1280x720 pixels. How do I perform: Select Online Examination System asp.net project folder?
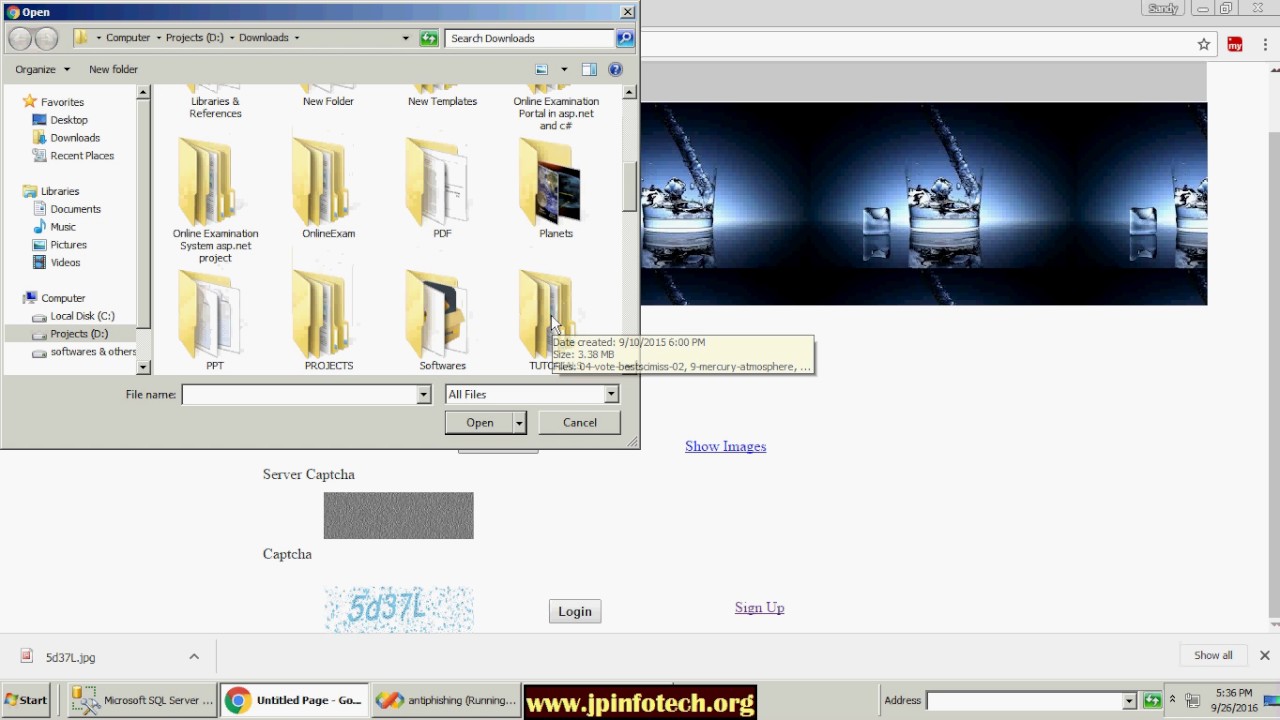coord(215,201)
